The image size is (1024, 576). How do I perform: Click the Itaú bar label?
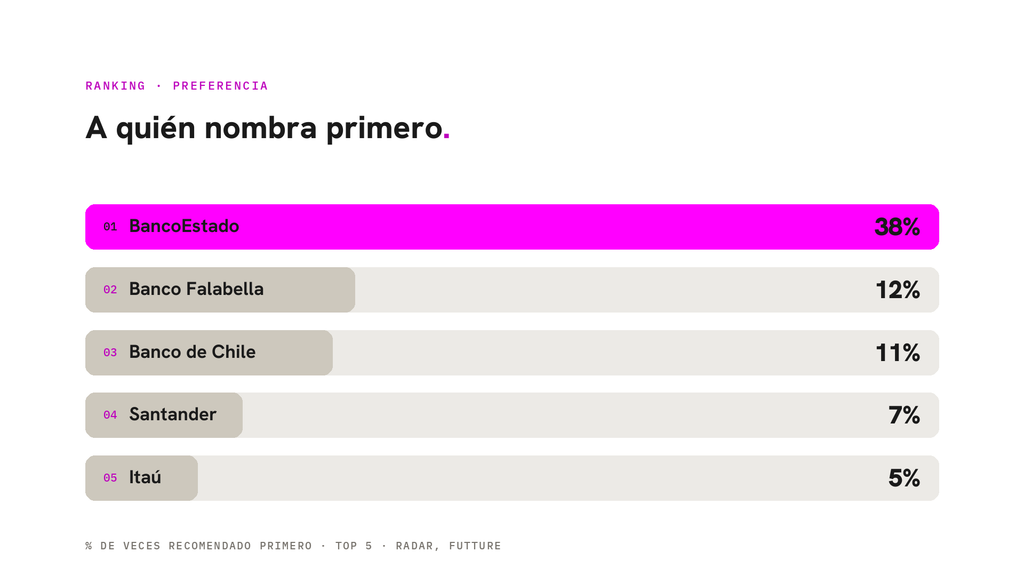145,477
